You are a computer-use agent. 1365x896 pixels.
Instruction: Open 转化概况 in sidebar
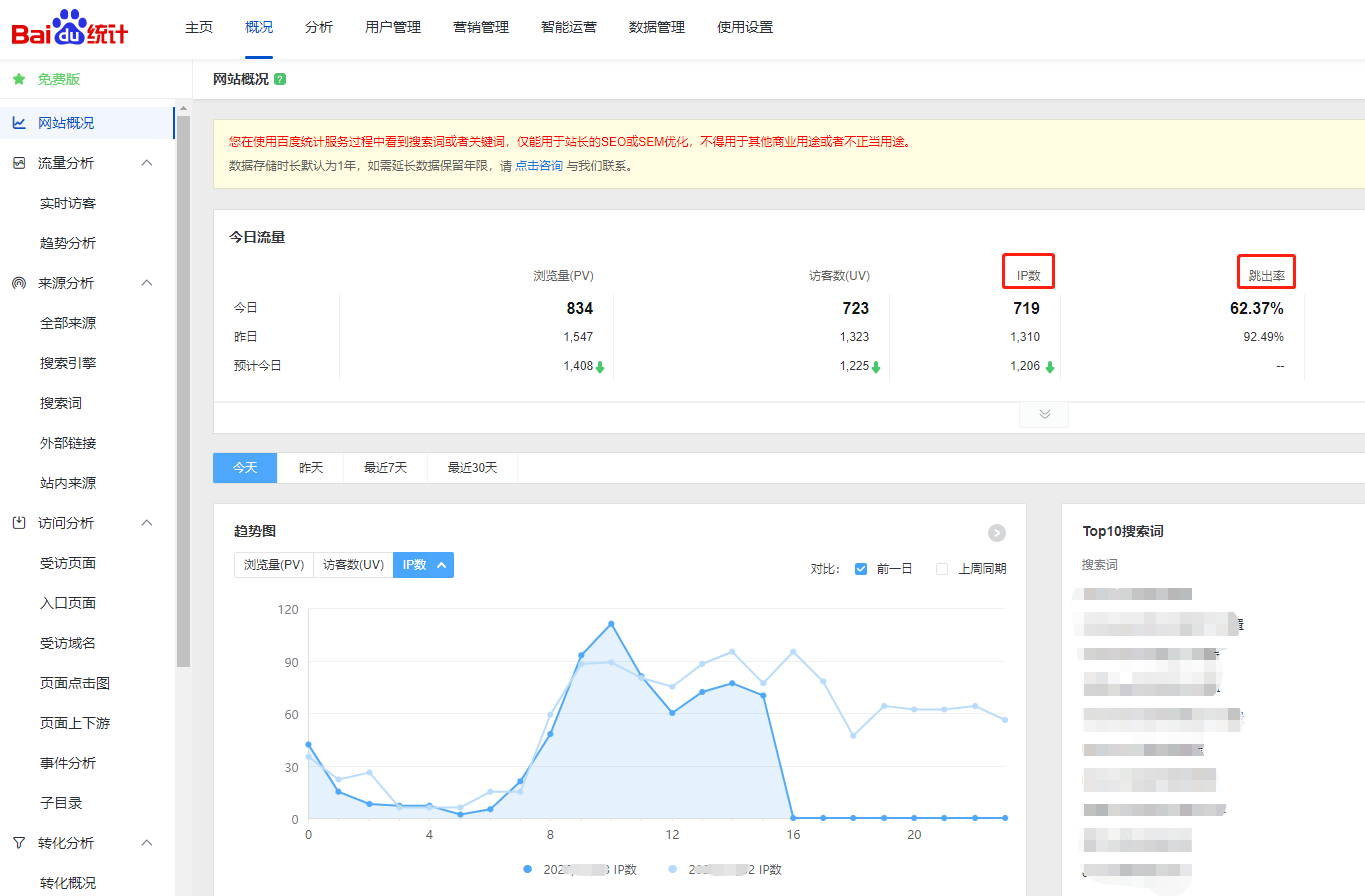[x=68, y=883]
